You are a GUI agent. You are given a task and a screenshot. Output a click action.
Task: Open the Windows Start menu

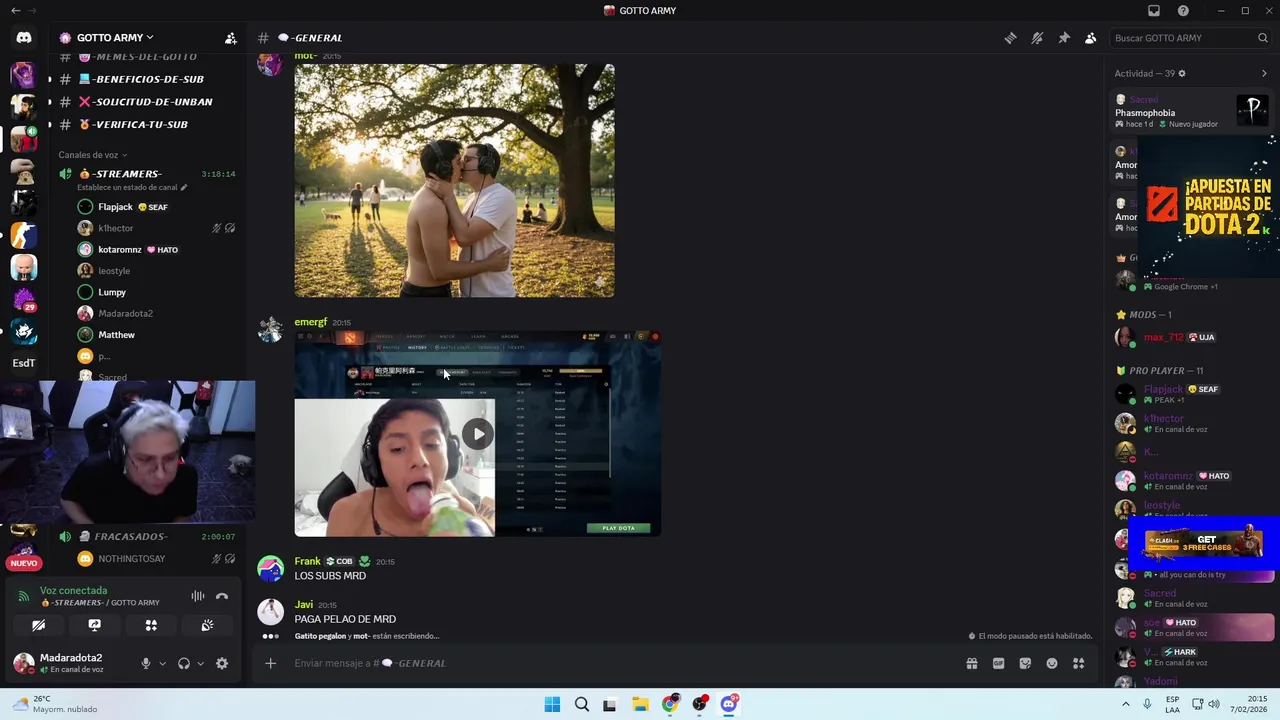pos(552,704)
